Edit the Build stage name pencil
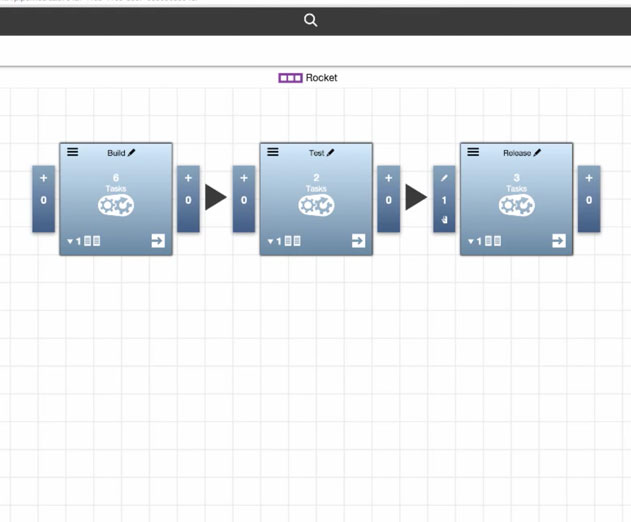The width and height of the screenshot is (631, 522). coord(132,153)
